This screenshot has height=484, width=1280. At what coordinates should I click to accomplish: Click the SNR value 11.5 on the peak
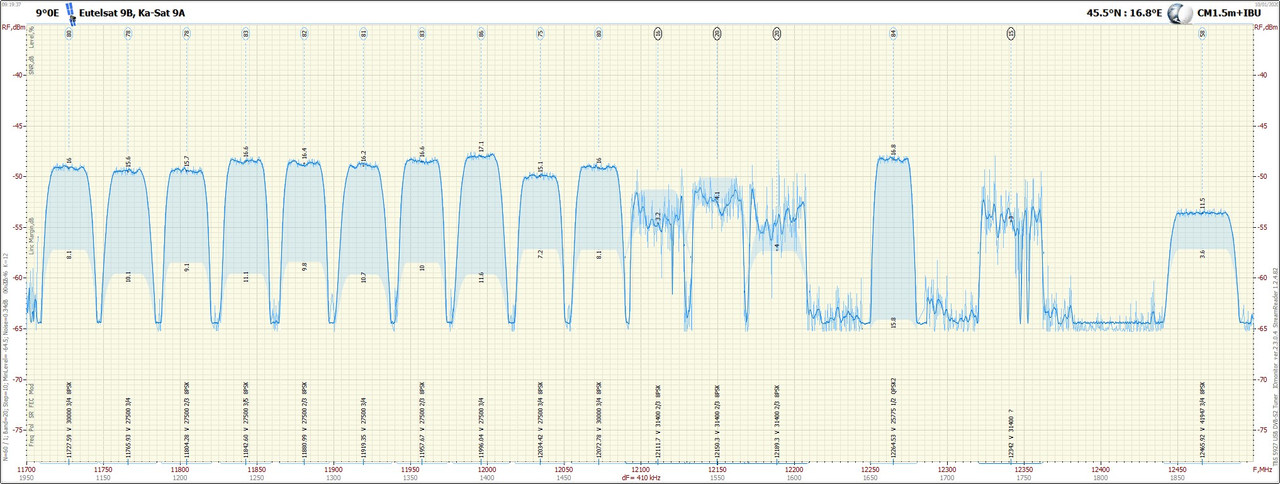click(1203, 204)
